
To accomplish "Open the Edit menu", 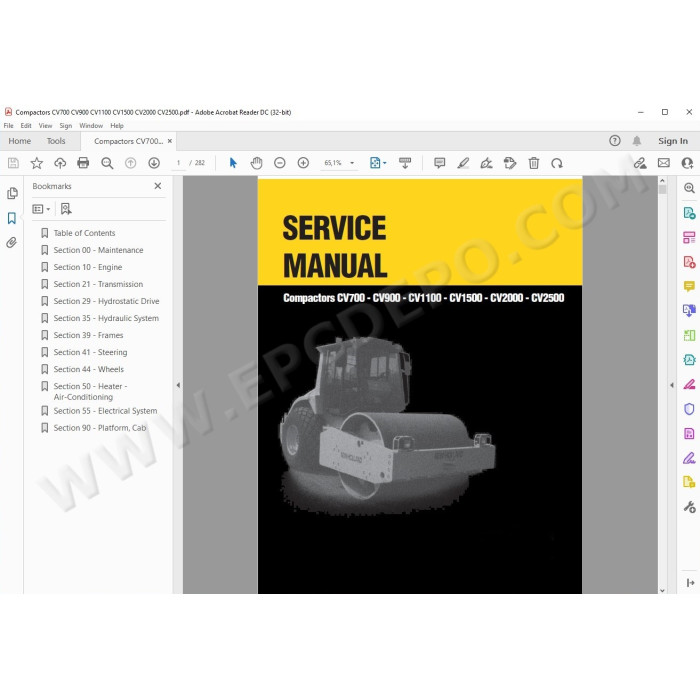I will tap(26, 126).
